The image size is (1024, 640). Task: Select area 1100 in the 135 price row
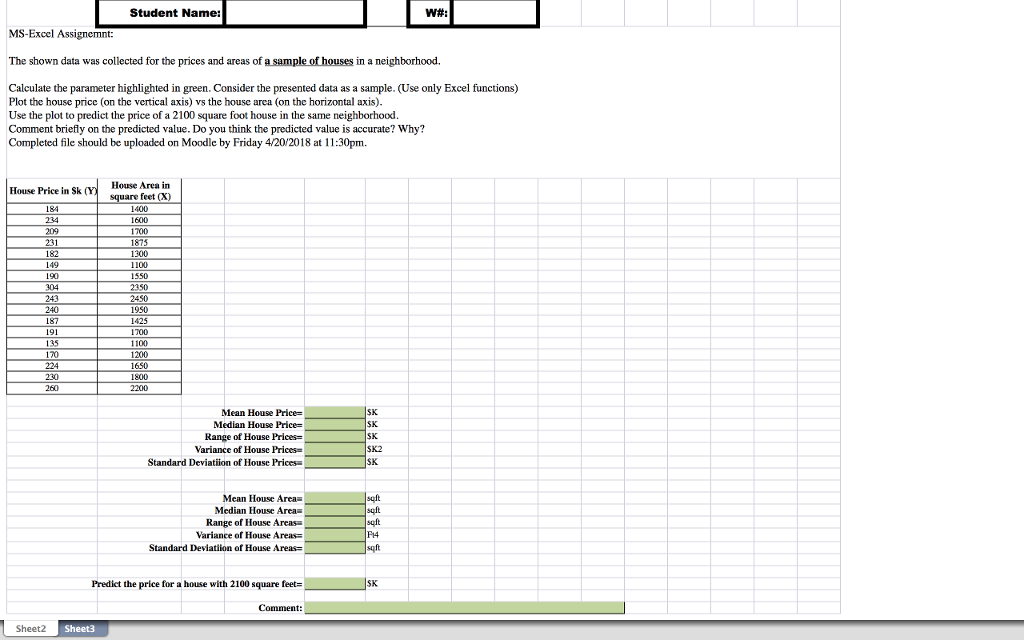tap(140, 343)
